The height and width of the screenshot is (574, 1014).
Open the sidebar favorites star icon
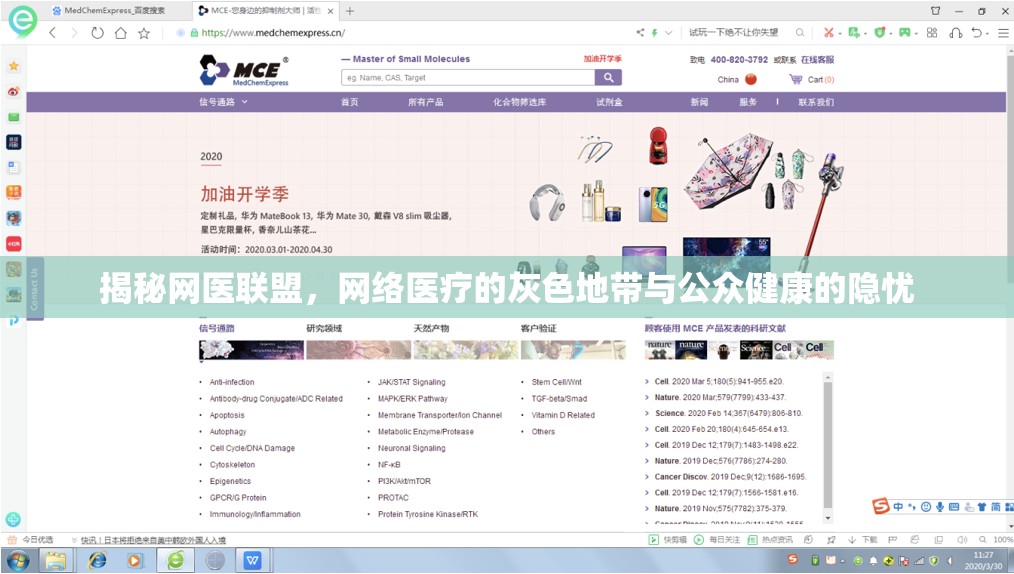[14, 66]
